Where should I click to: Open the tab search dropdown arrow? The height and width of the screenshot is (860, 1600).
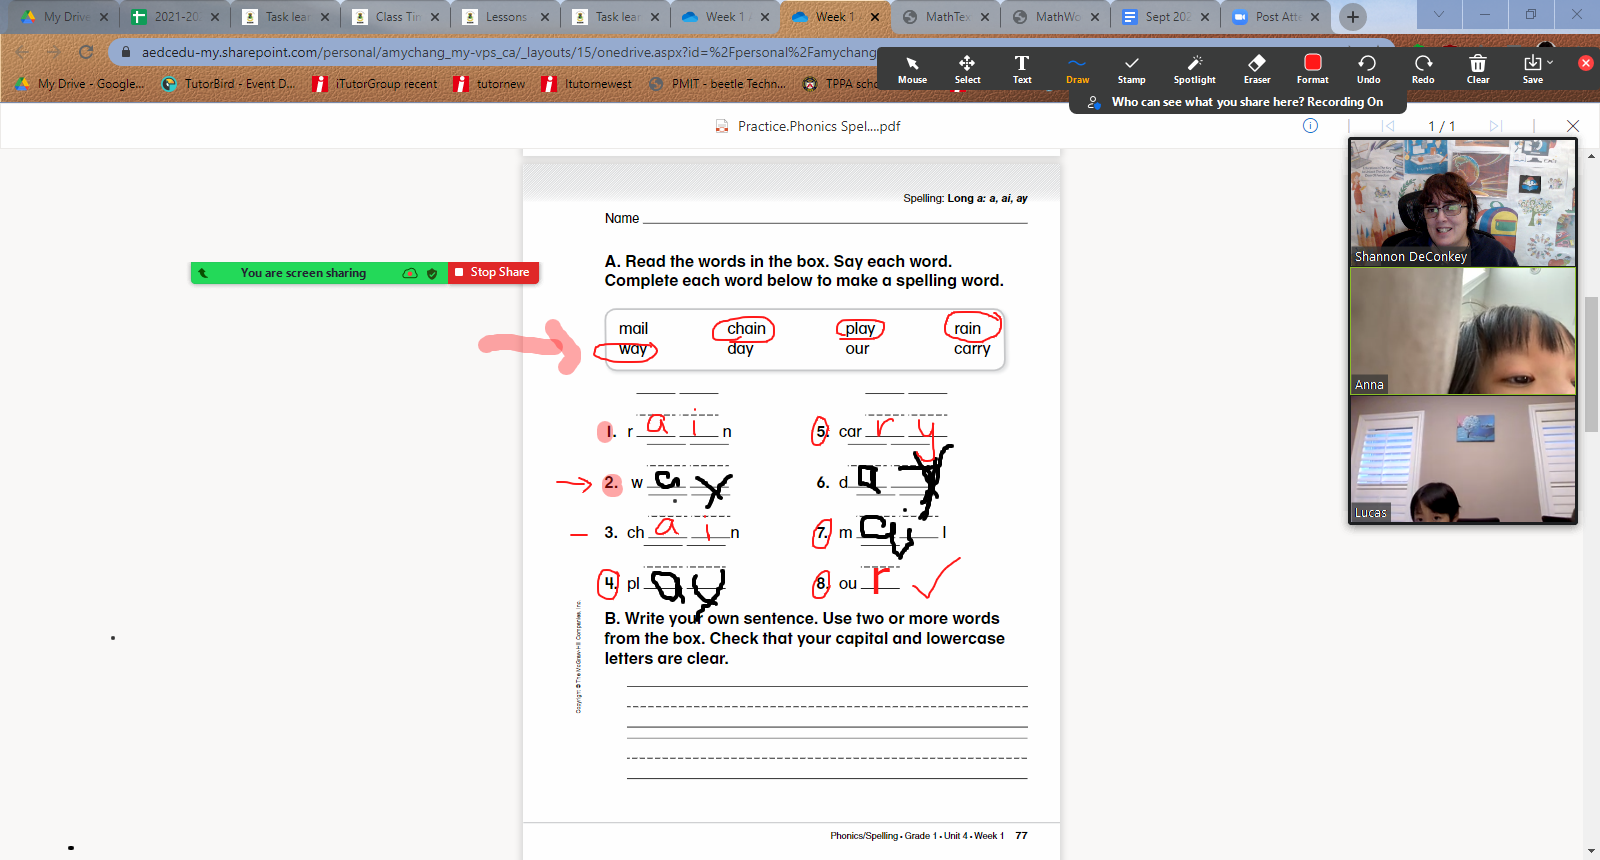coord(1438,14)
